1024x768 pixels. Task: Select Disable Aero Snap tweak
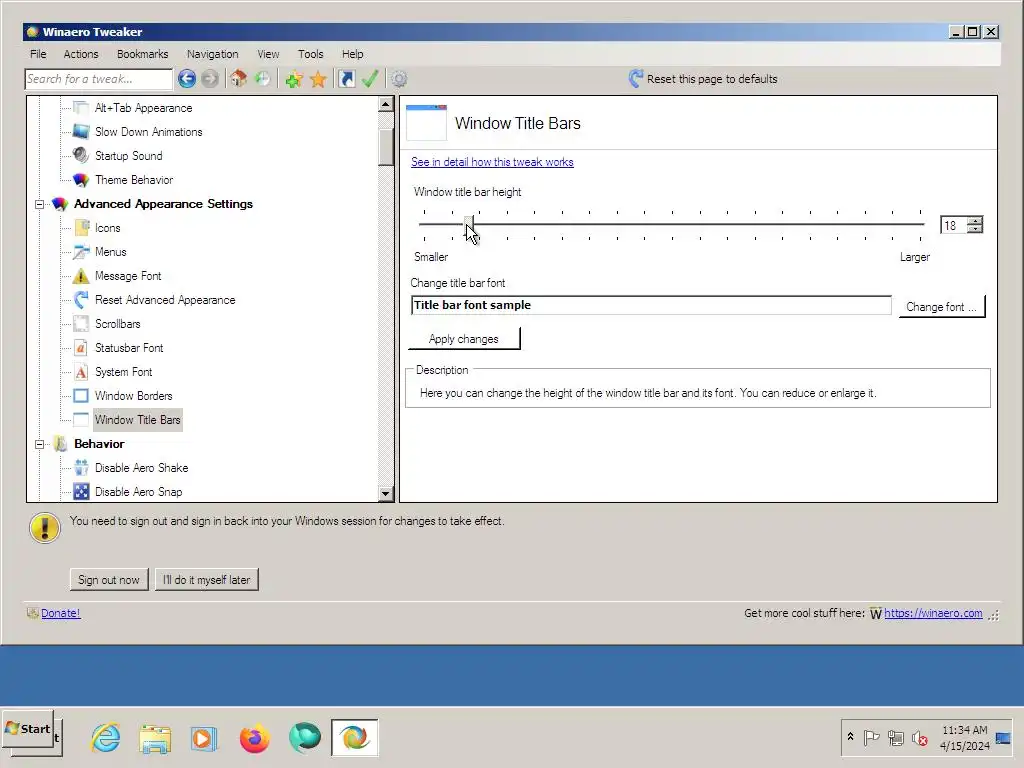click(x=138, y=492)
